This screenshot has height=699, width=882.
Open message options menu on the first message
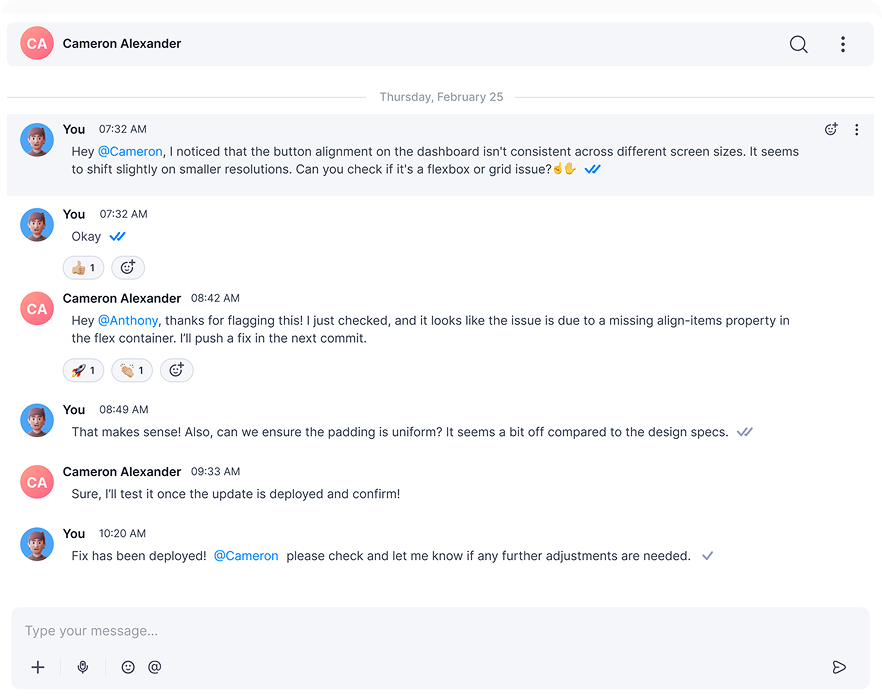click(x=857, y=129)
